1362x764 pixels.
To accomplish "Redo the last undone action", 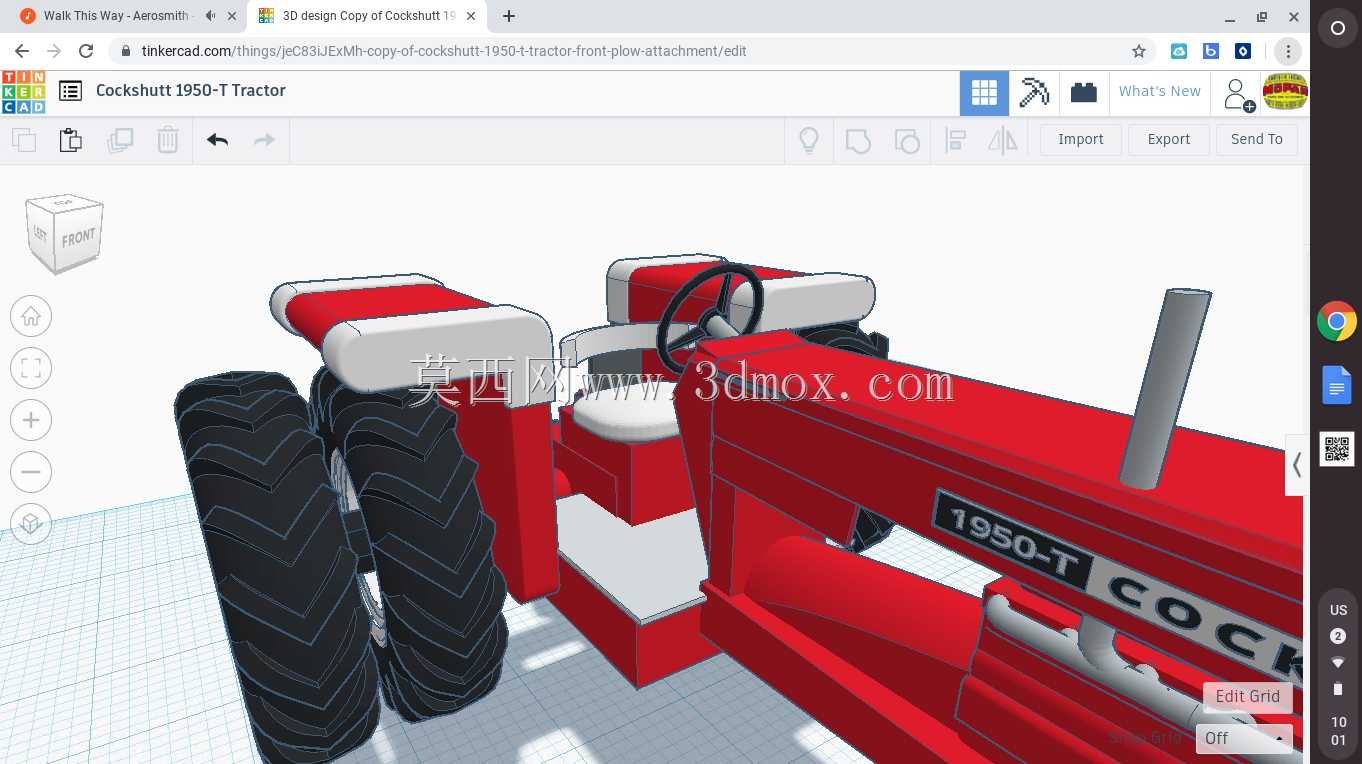I will click(264, 140).
